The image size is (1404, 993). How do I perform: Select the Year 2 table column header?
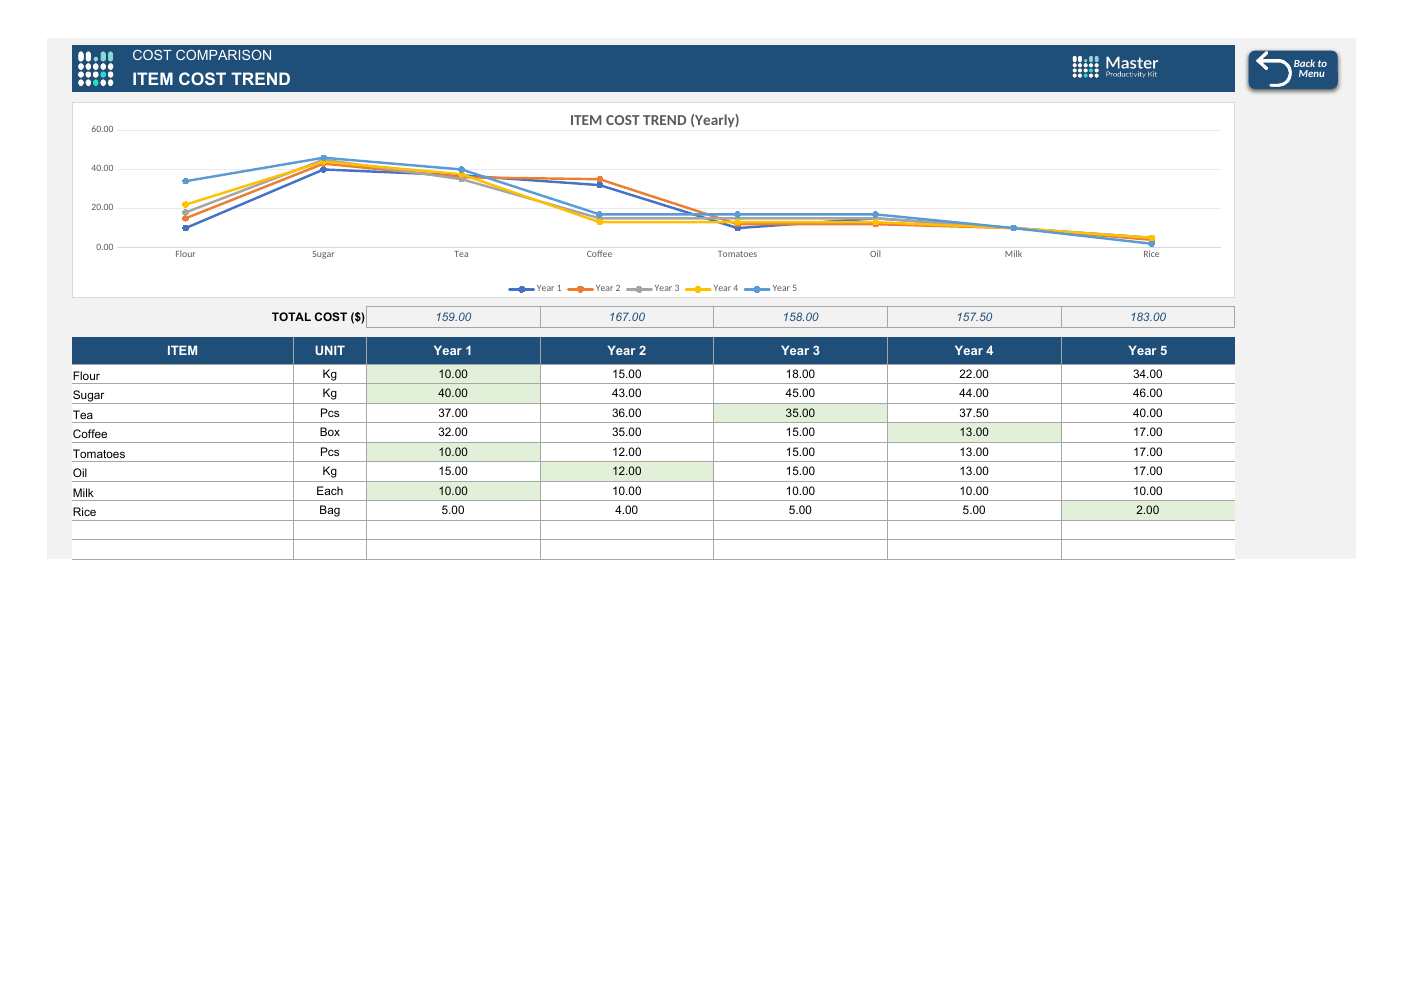click(x=627, y=351)
